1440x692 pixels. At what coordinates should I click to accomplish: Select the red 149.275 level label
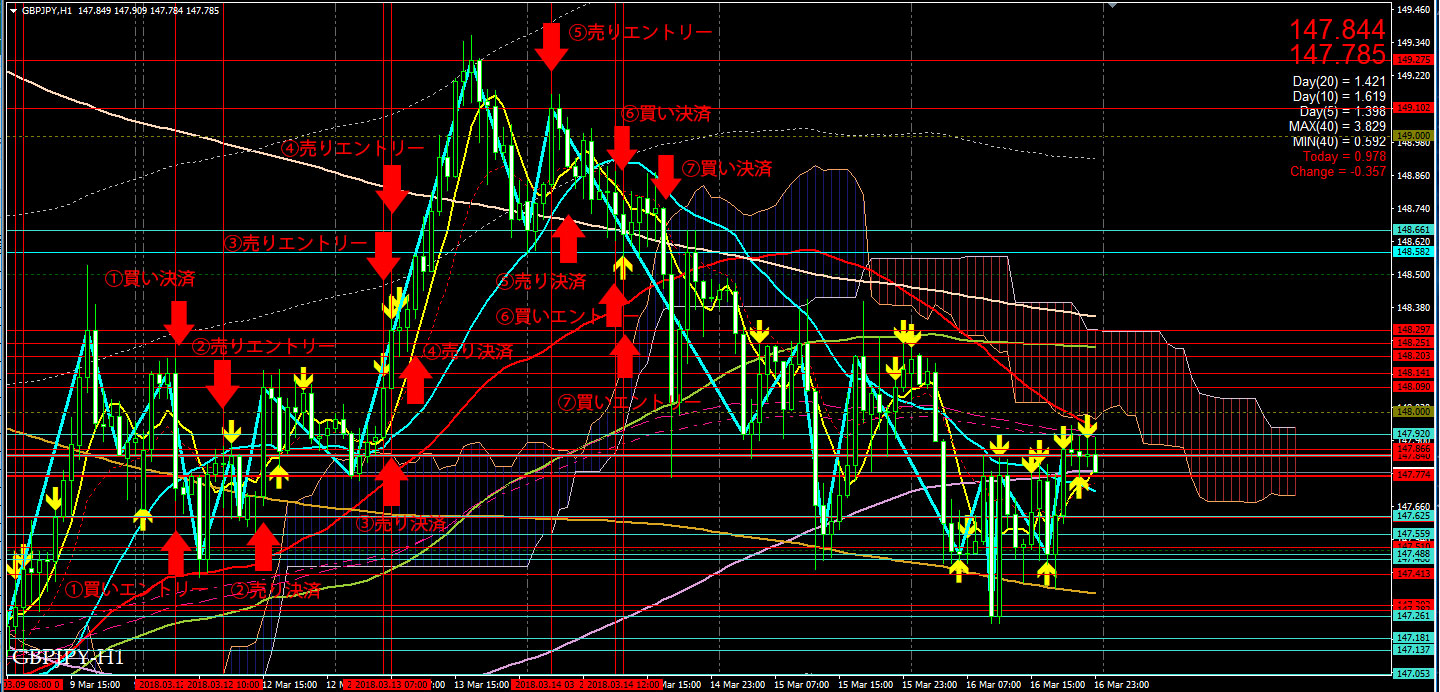click(x=1412, y=60)
